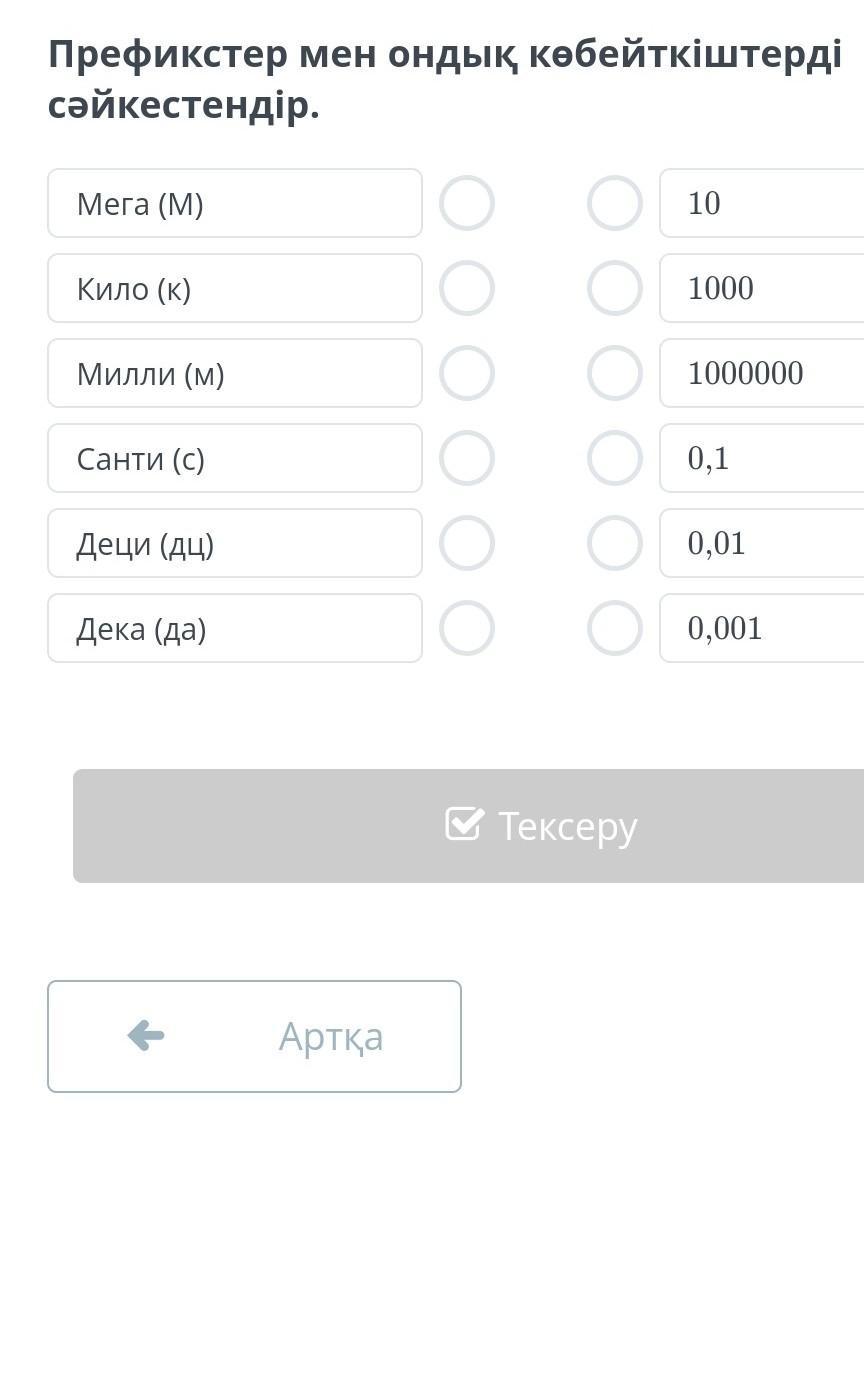Select the radio circle next to Мега (М)
Screen dimensions: 864x1389
pyautogui.click(x=467, y=203)
